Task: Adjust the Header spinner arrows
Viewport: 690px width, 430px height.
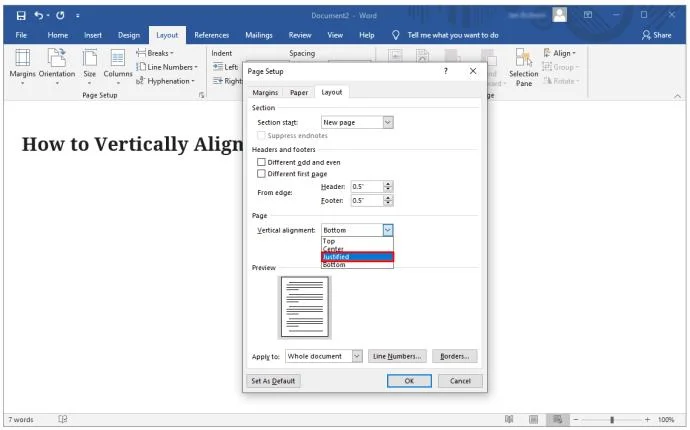Action: [x=388, y=186]
